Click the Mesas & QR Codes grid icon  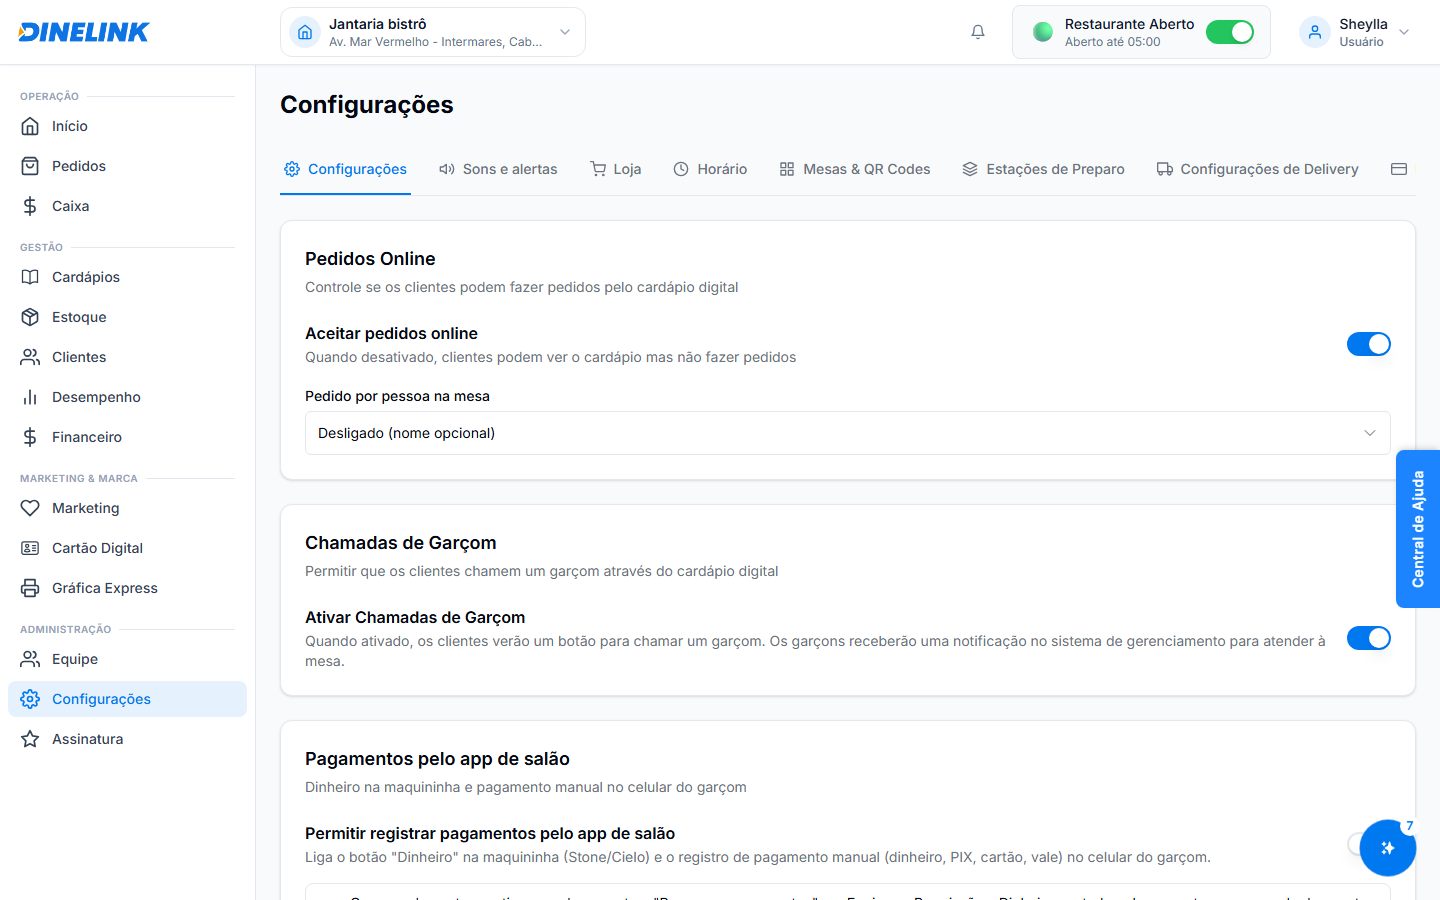(x=787, y=169)
